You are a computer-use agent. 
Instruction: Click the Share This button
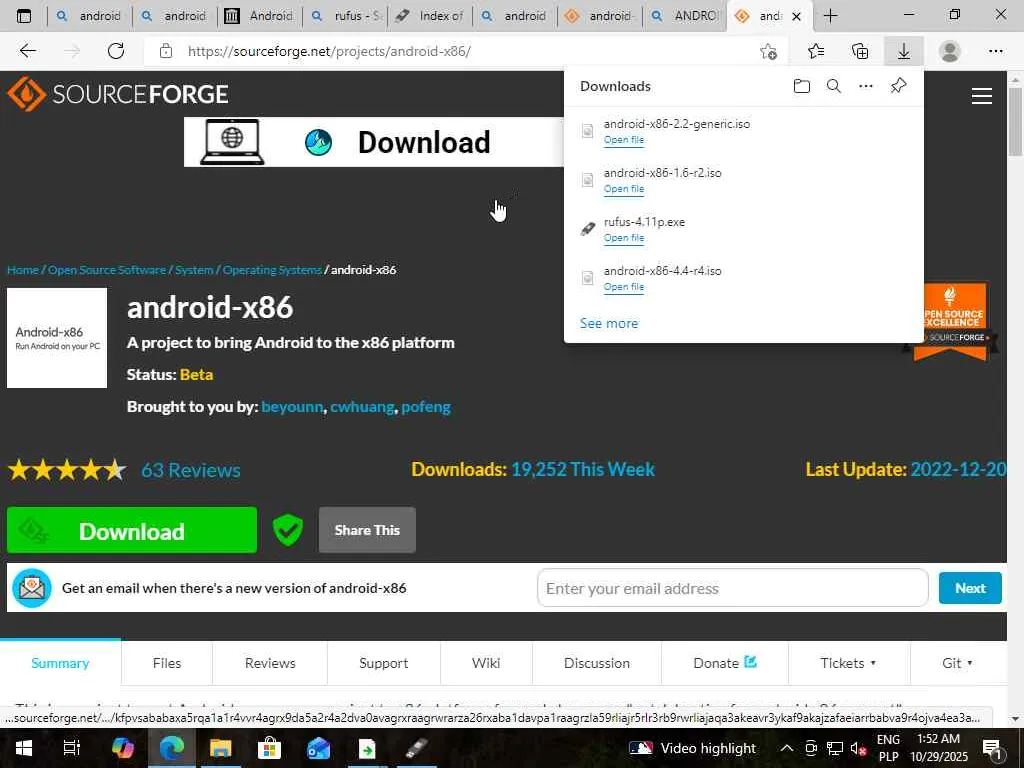click(x=367, y=530)
